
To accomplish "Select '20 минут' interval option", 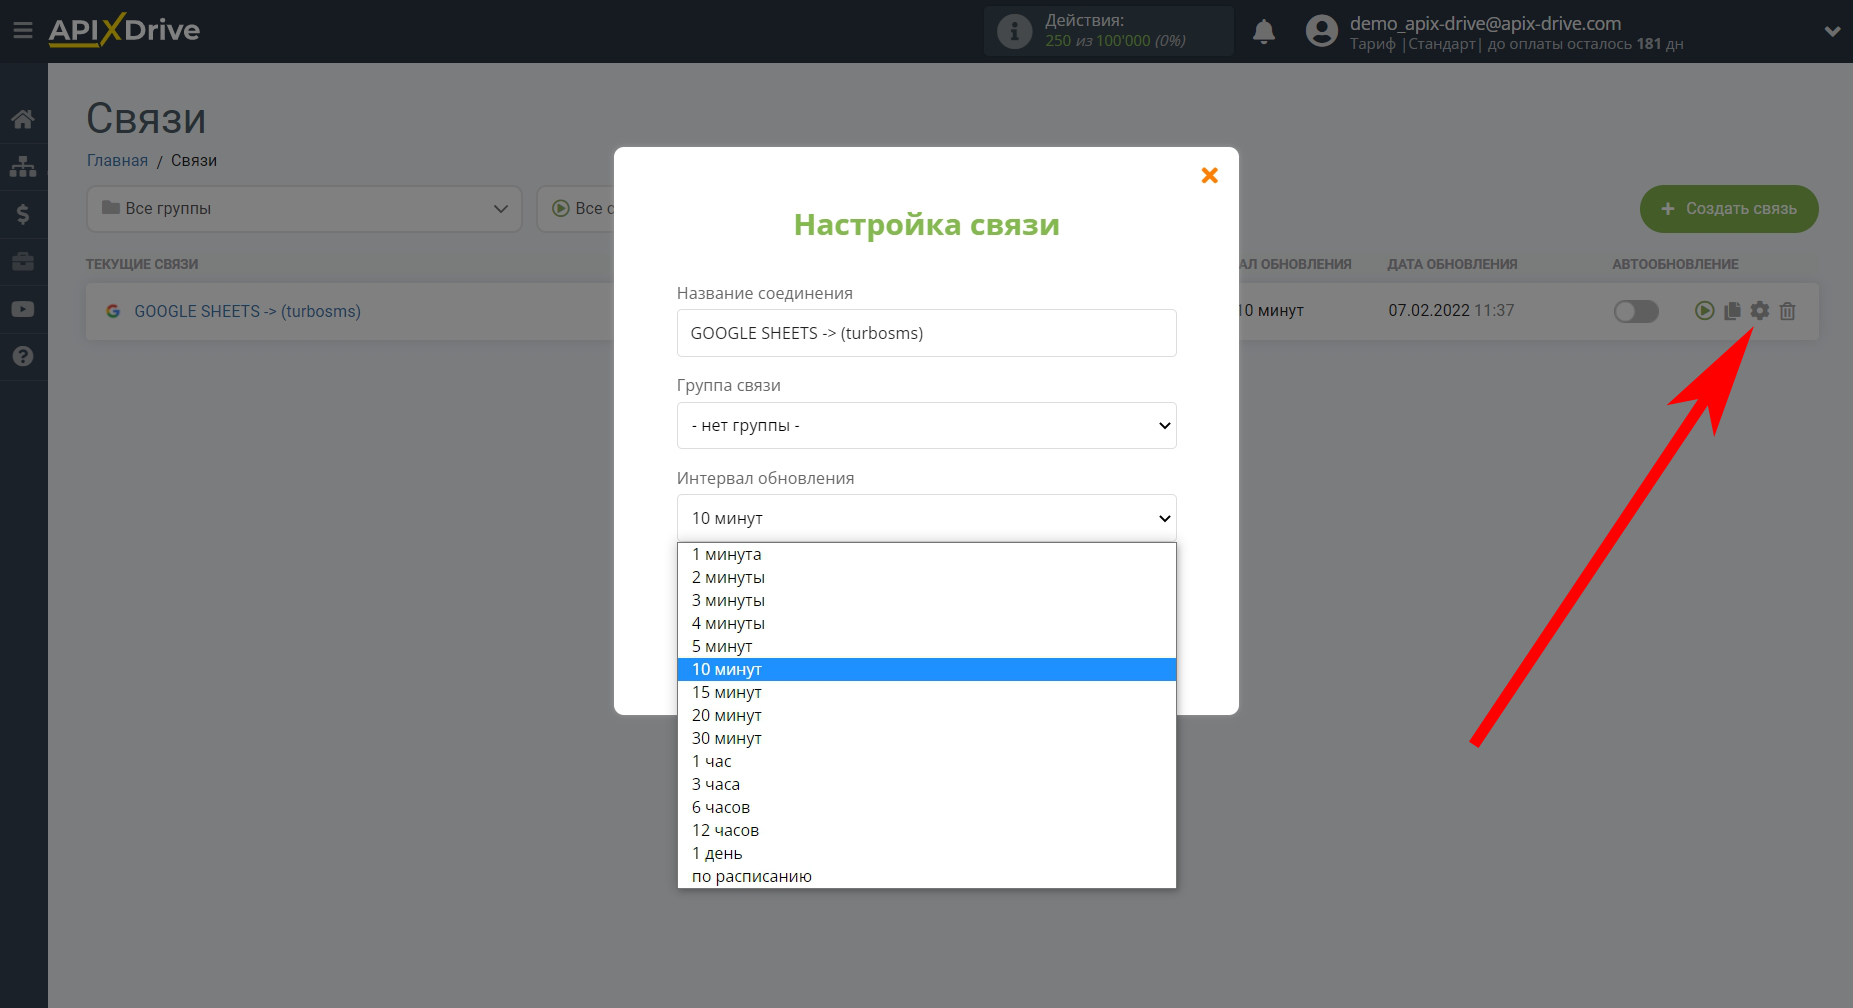I will point(926,715).
